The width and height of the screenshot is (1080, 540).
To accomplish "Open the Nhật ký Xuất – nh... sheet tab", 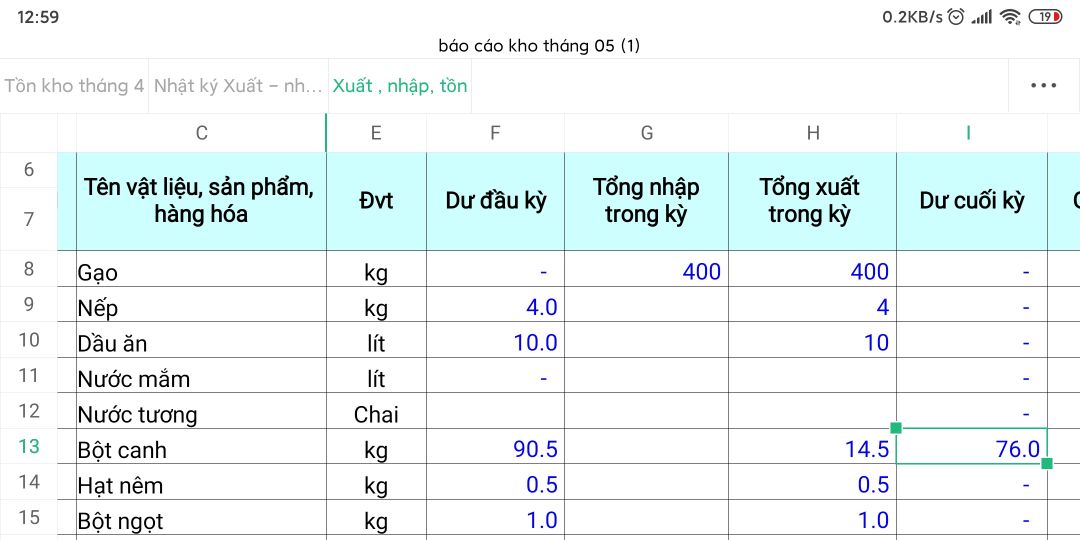I will click(237, 86).
